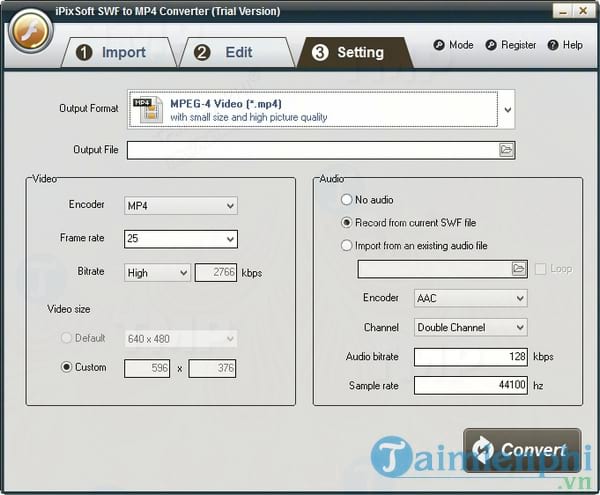Viewport: 600px width, 495px height.
Task: Open the video Encoder MP4 dropdown
Action: [x=181, y=206]
